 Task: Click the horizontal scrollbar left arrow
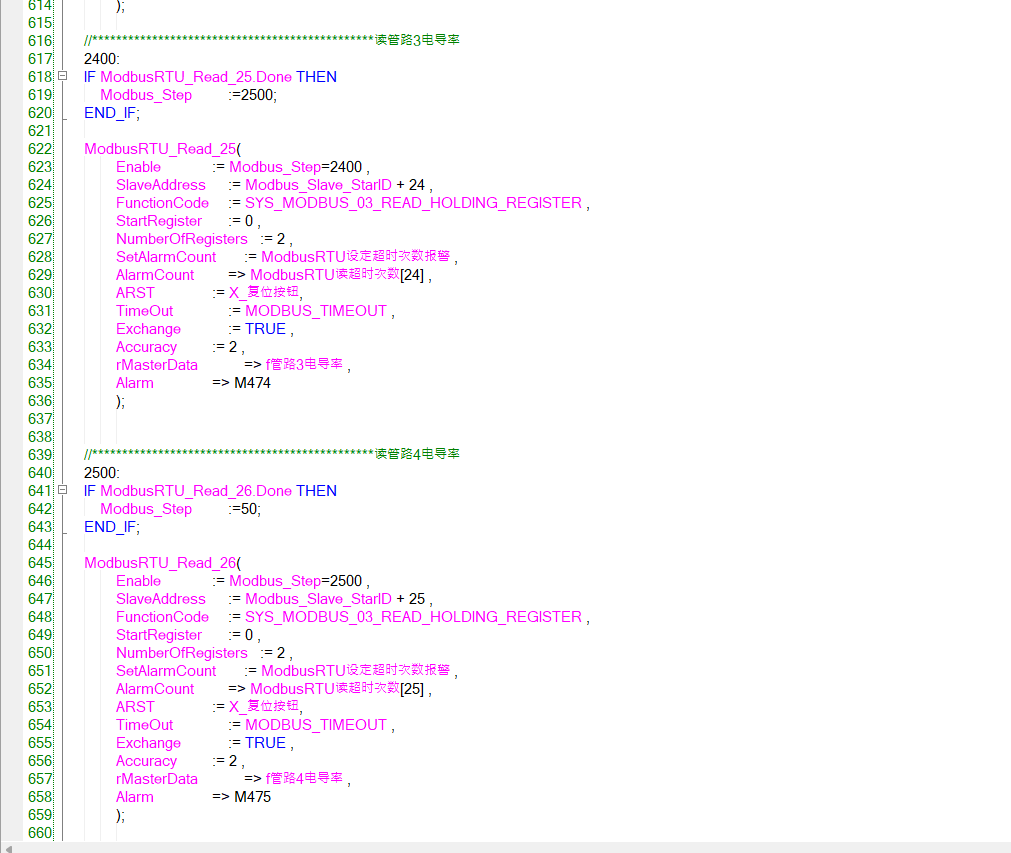click(x=9, y=847)
